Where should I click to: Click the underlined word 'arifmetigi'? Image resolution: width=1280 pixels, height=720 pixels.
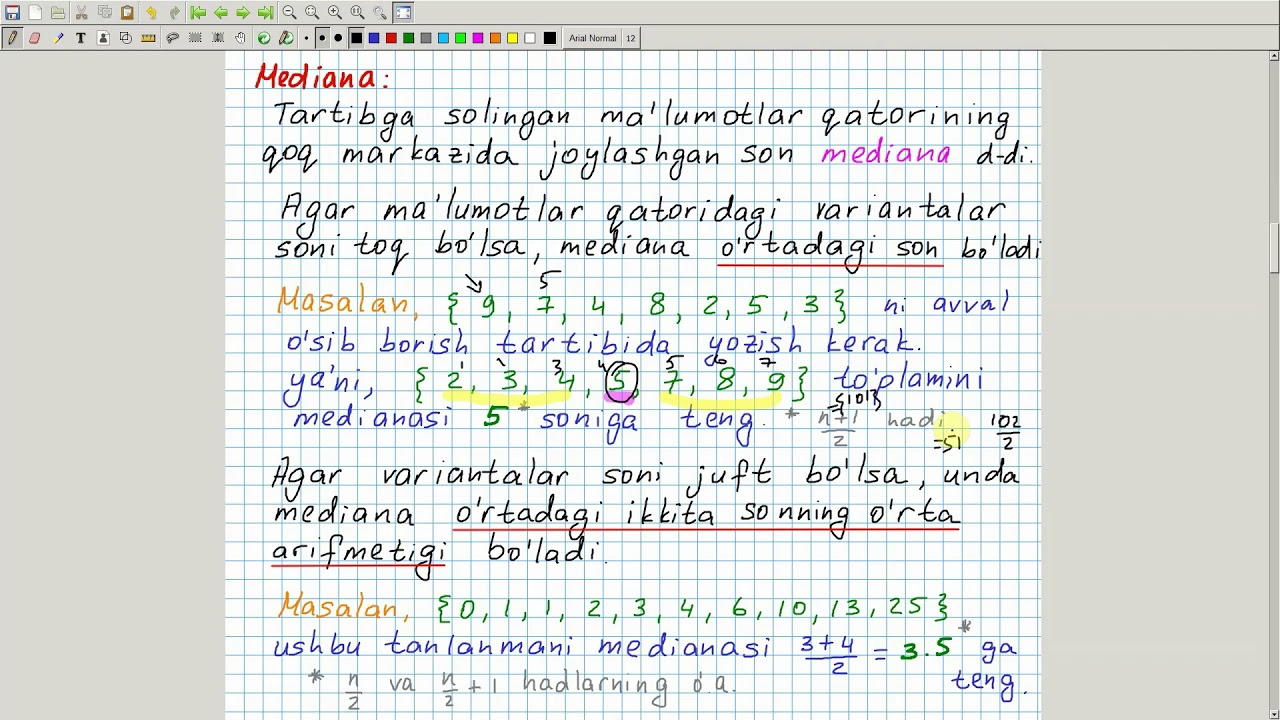357,554
